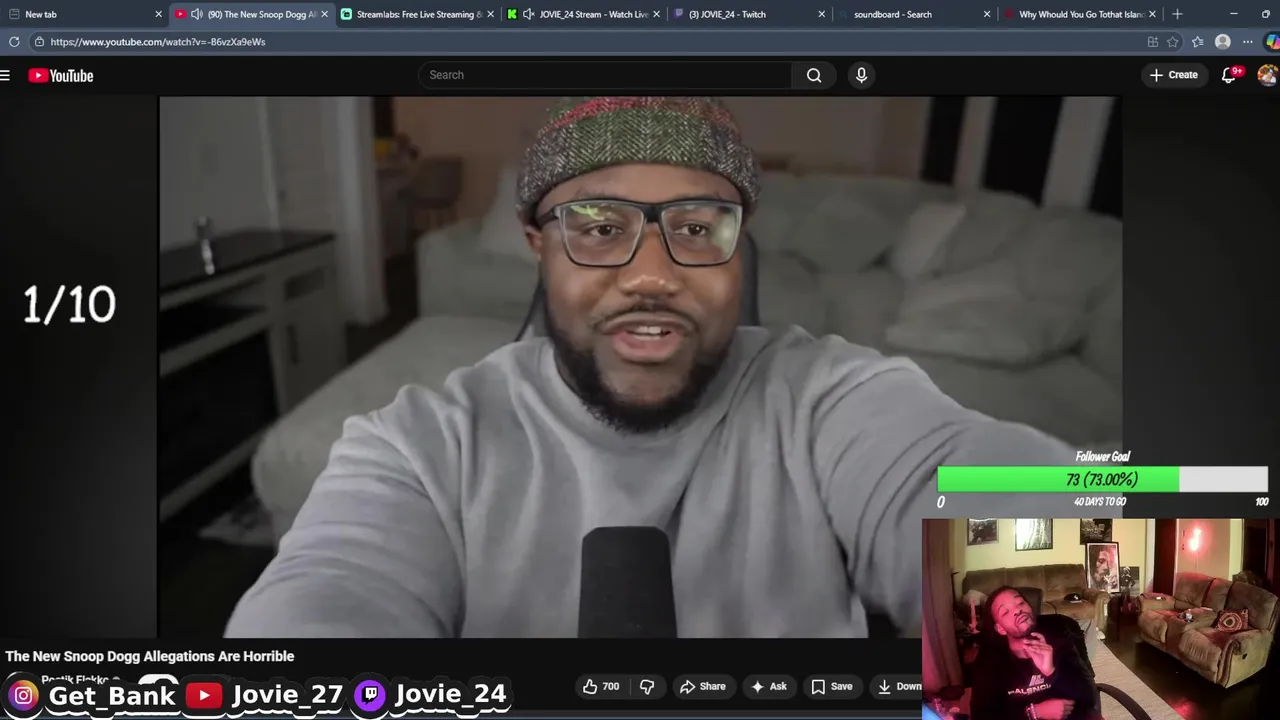The width and height of the screenshot is (1280, 720).
Task: Open the browser profile avatar
Action: (x=1222, y=42)
